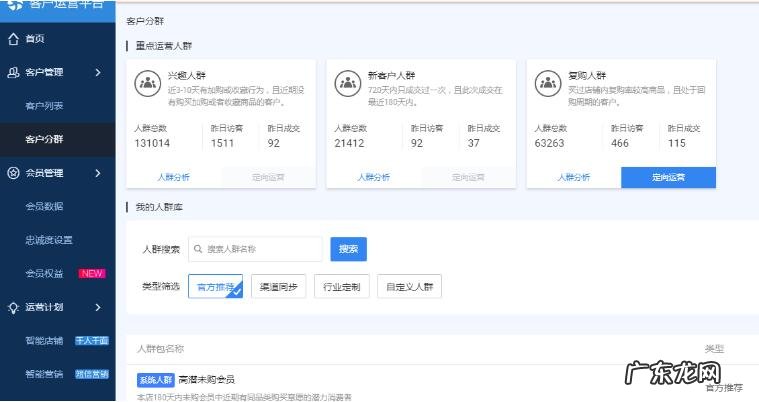759x402 pixels.
Task: Click the 运营计划 lightbulb icon
Action: click(14, 308)
